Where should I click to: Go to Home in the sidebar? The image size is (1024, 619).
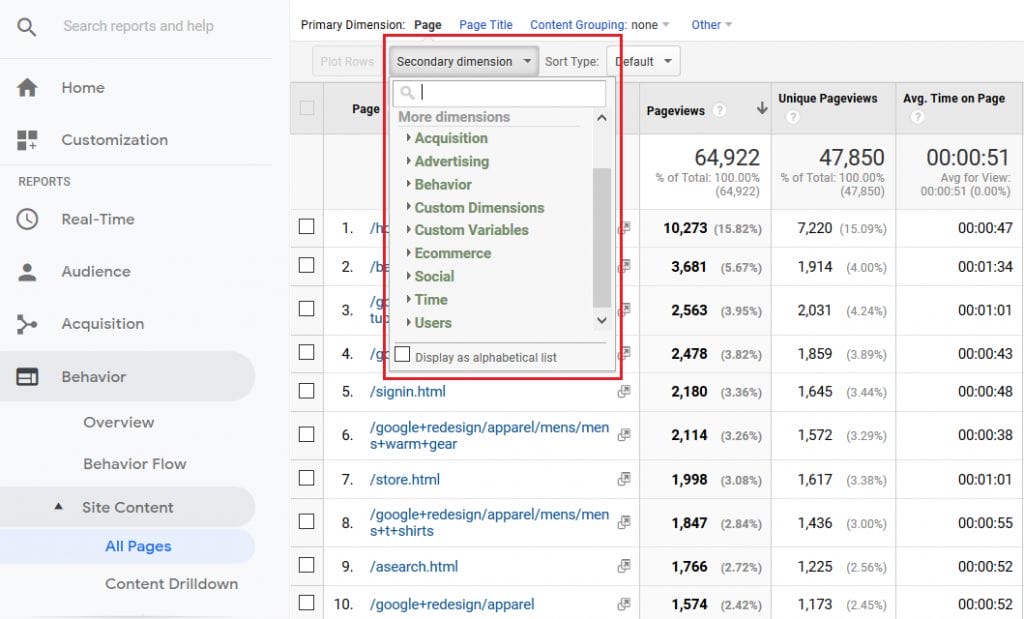[83, 87]
